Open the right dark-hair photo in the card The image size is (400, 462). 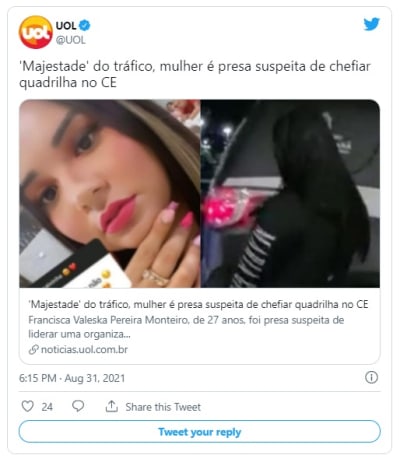click(290, 194)
